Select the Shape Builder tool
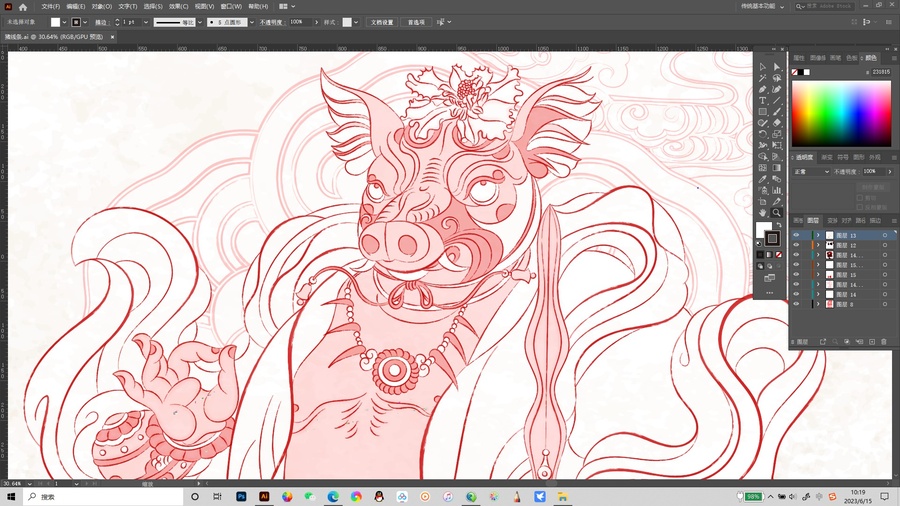 [x=762, y=157]
